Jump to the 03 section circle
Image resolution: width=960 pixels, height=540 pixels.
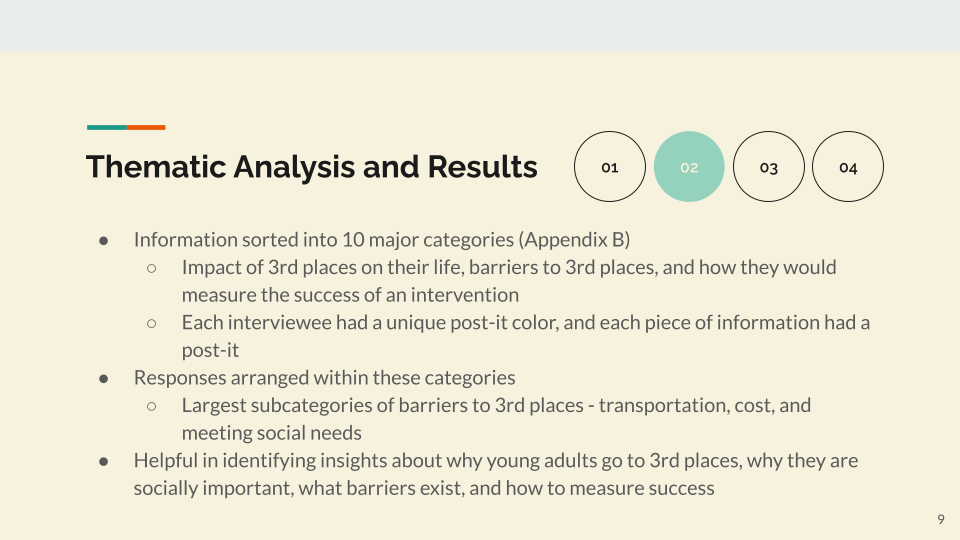point(768,167)
